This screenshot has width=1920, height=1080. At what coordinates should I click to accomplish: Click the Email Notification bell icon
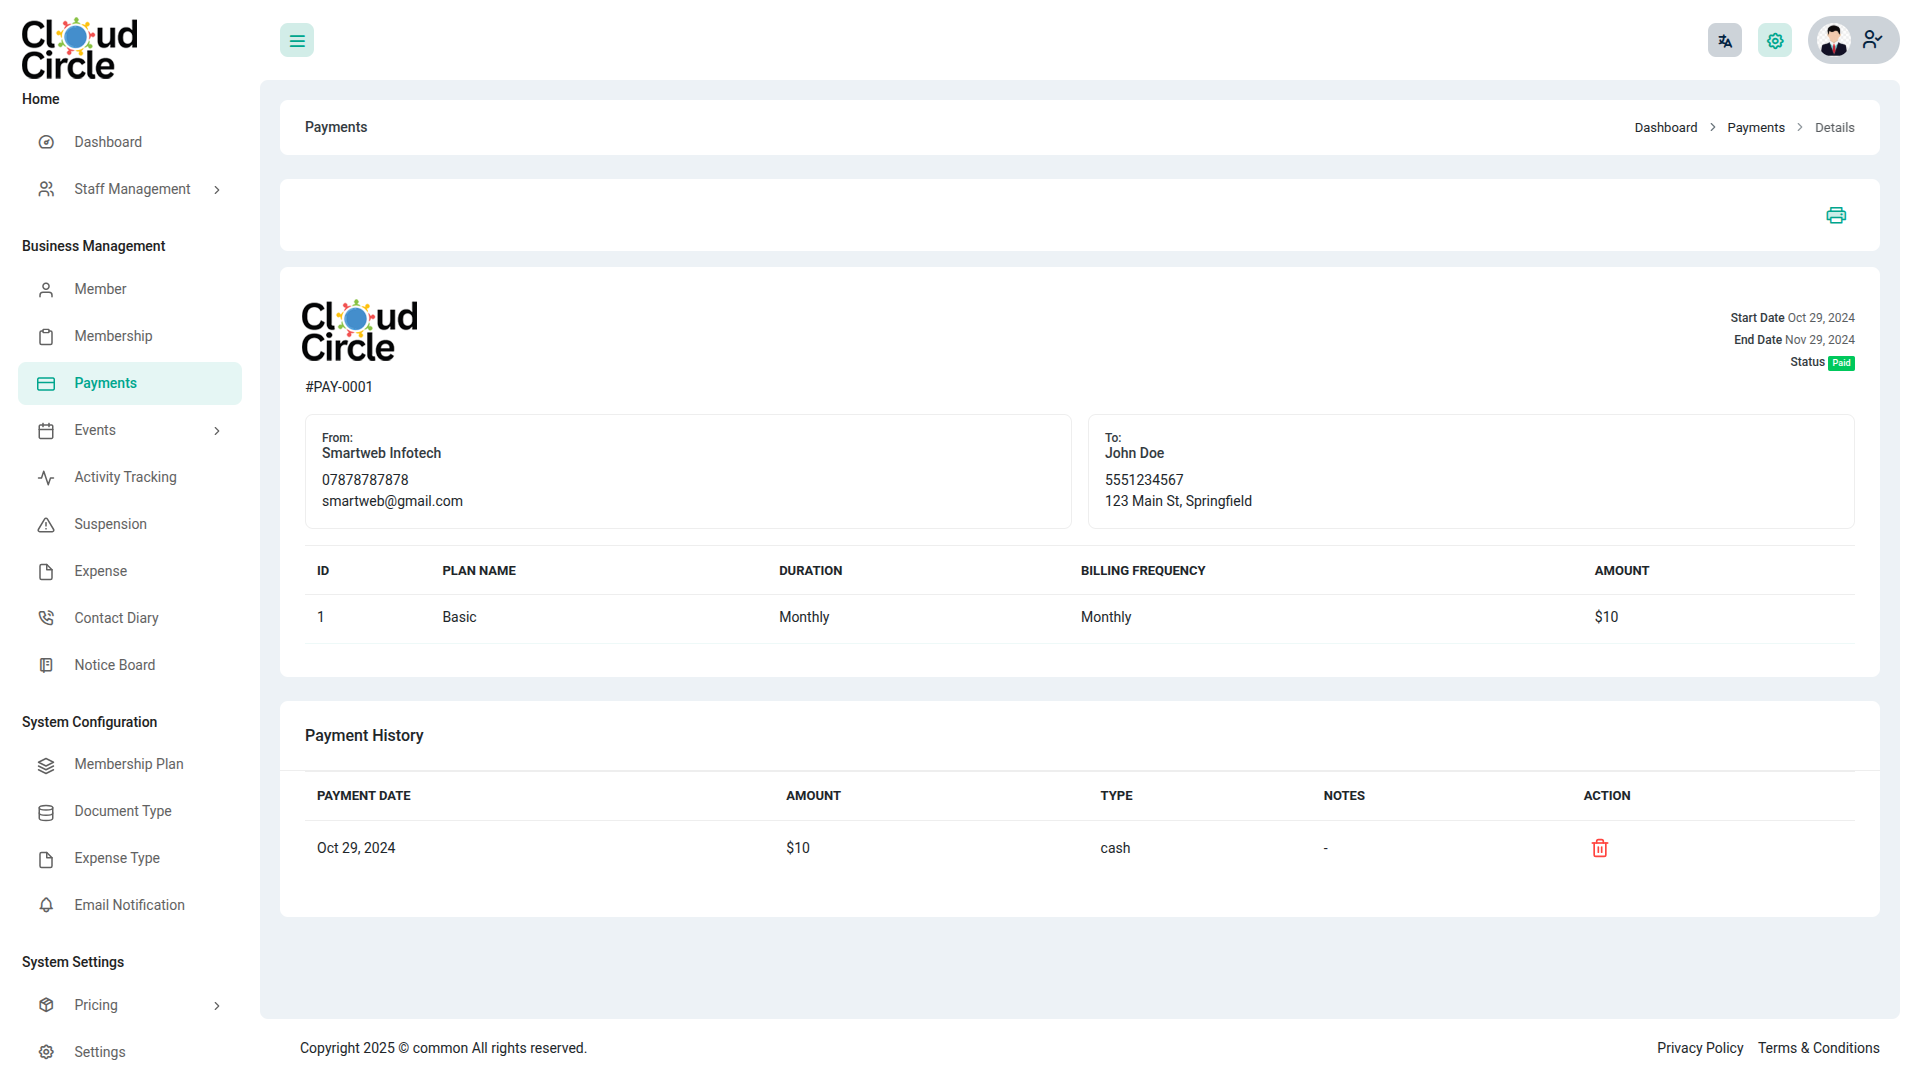click(46, 905)
